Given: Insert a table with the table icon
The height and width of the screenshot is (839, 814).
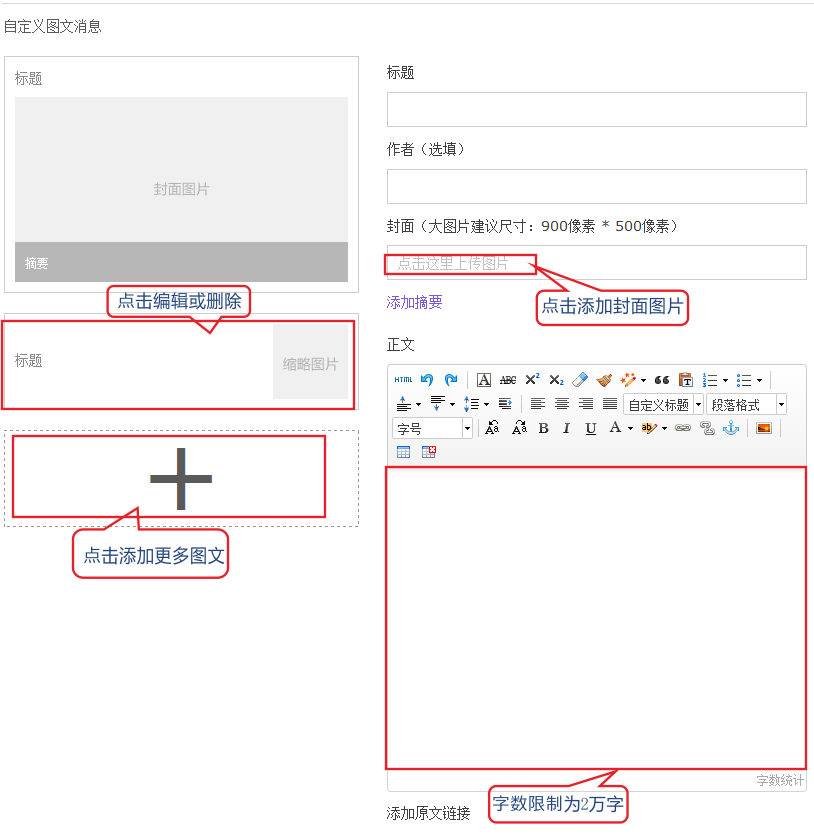Looking at the screenshot, I should (x=404, y=452).
